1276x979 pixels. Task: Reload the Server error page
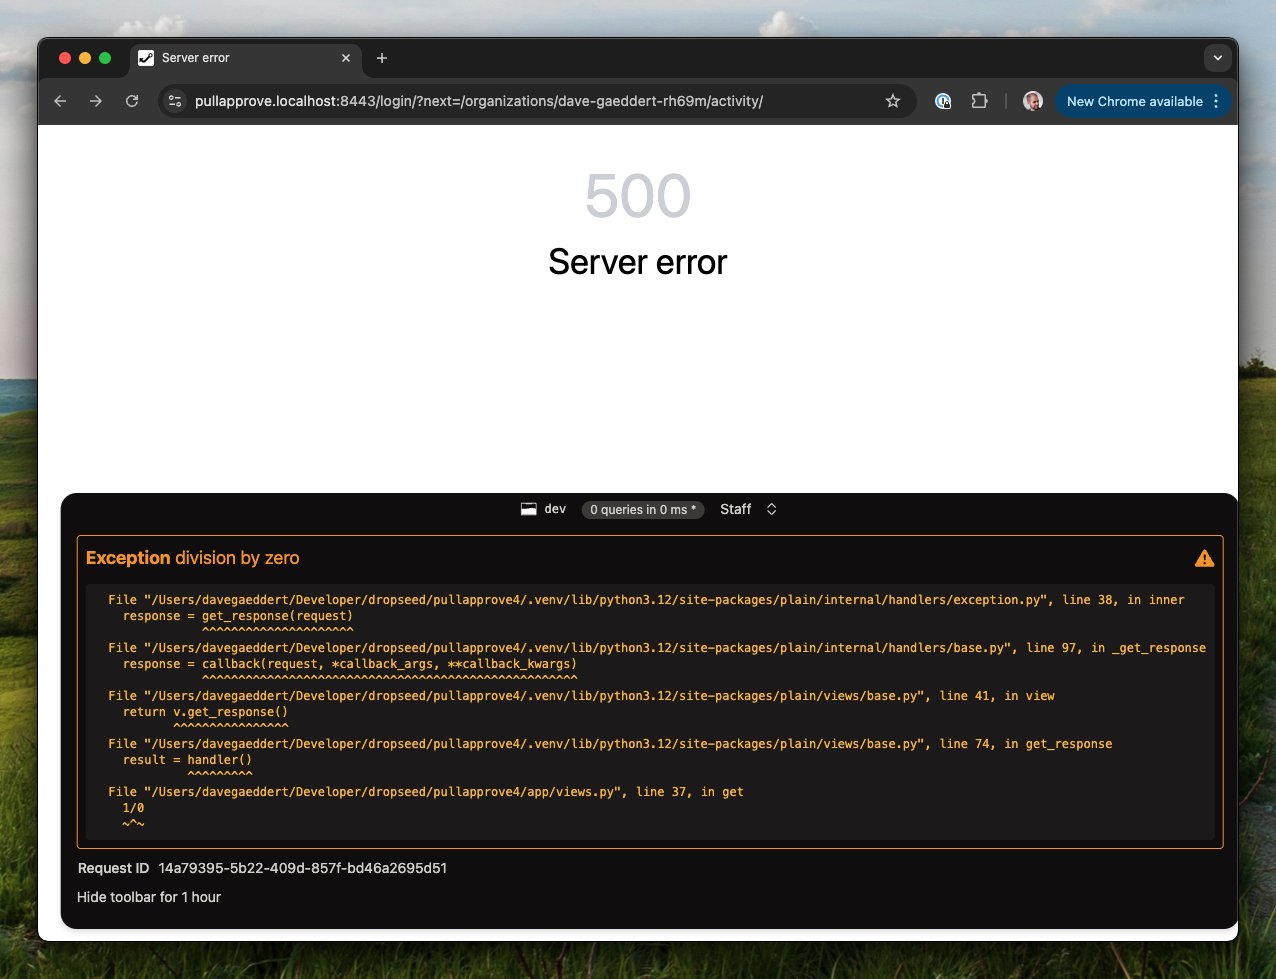[132, 101]
